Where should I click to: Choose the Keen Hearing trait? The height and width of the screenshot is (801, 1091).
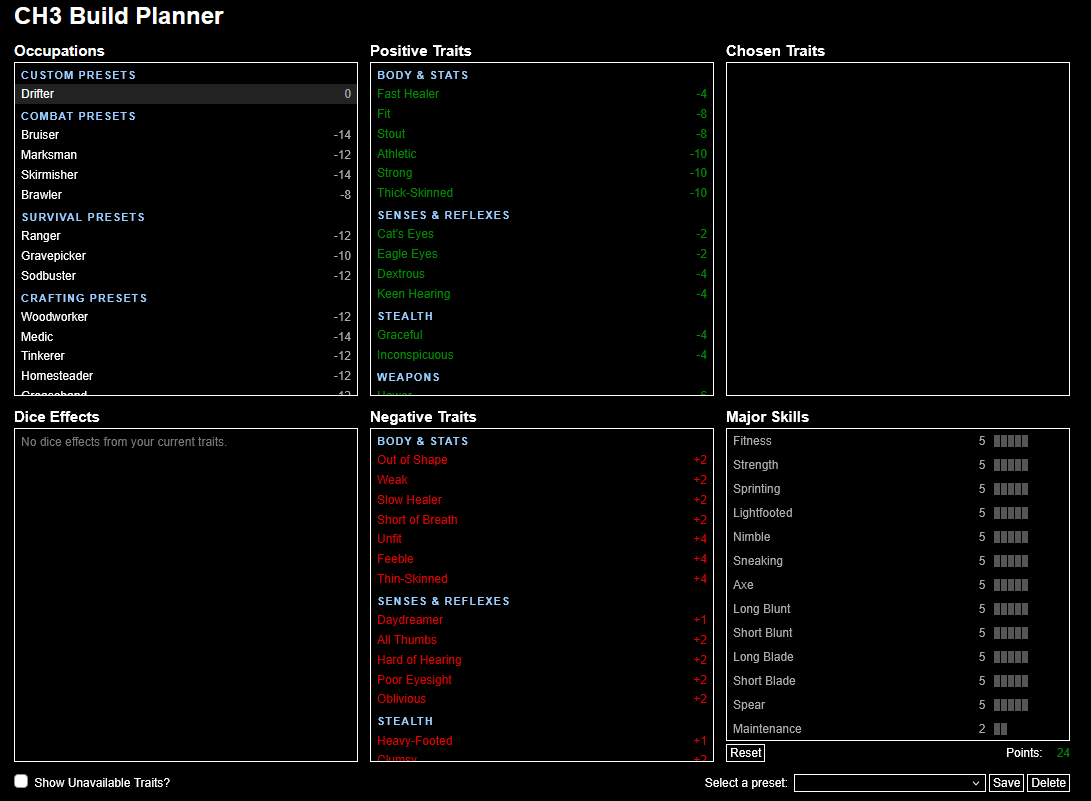click(x=542, y=294)
